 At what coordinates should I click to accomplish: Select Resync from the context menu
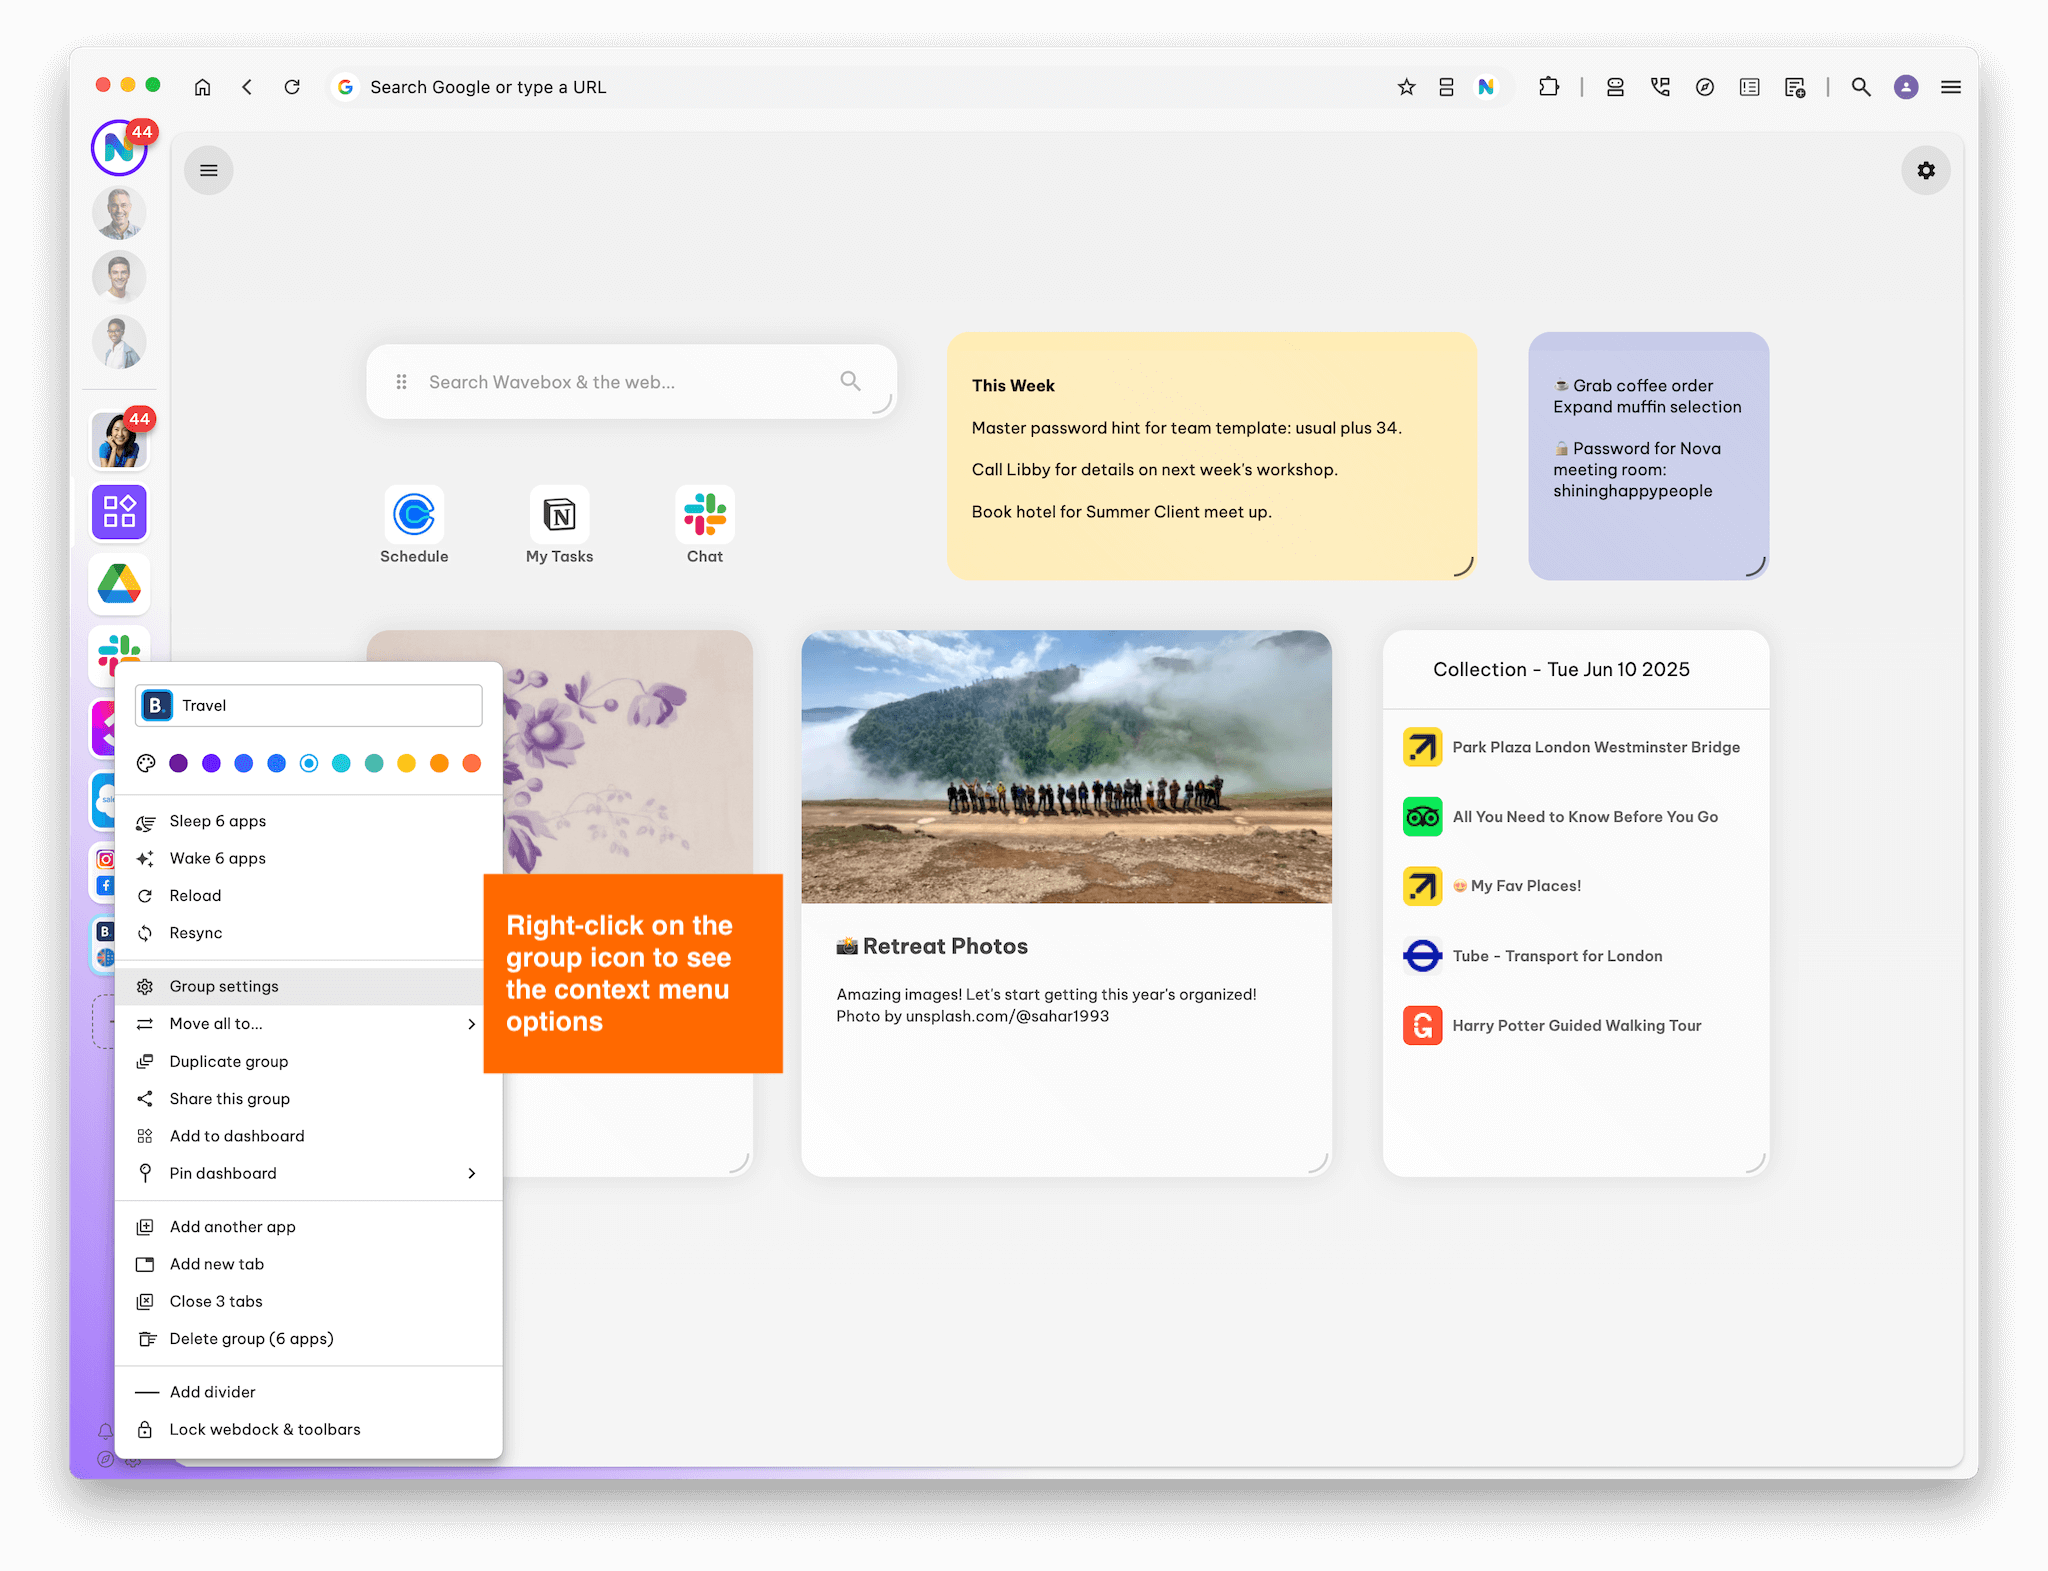click(x=308, y=933)
